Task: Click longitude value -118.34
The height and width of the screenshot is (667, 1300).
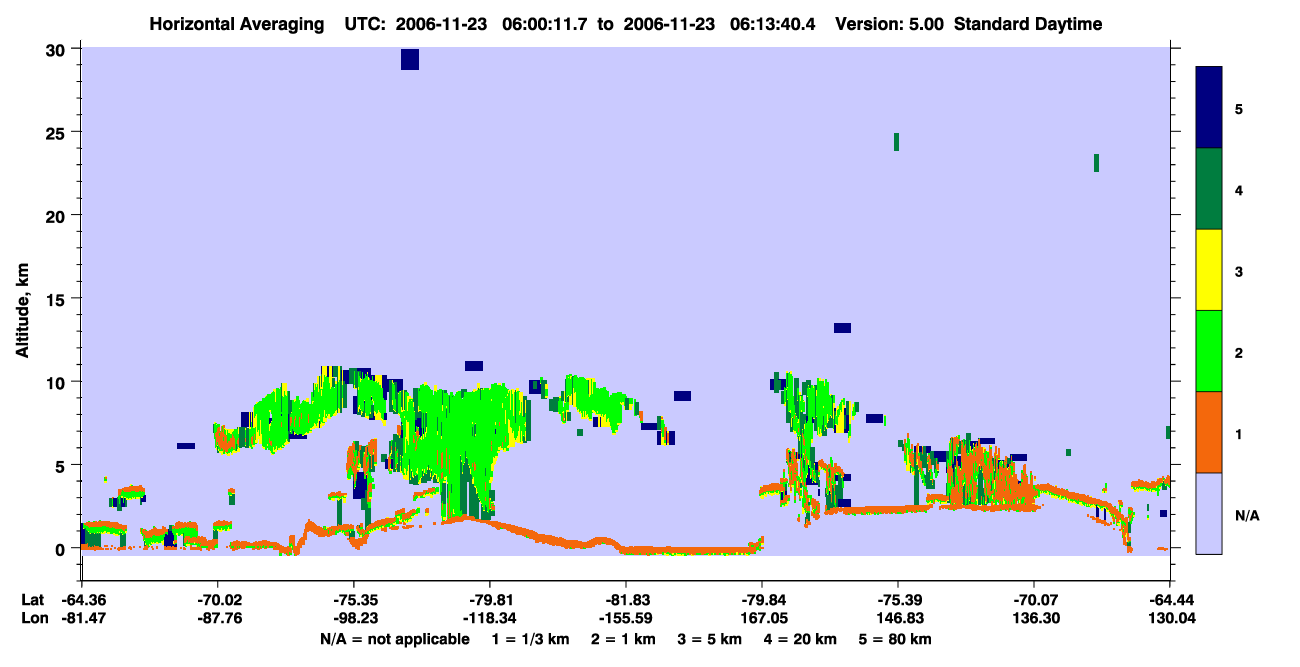Action: [490, 618]
